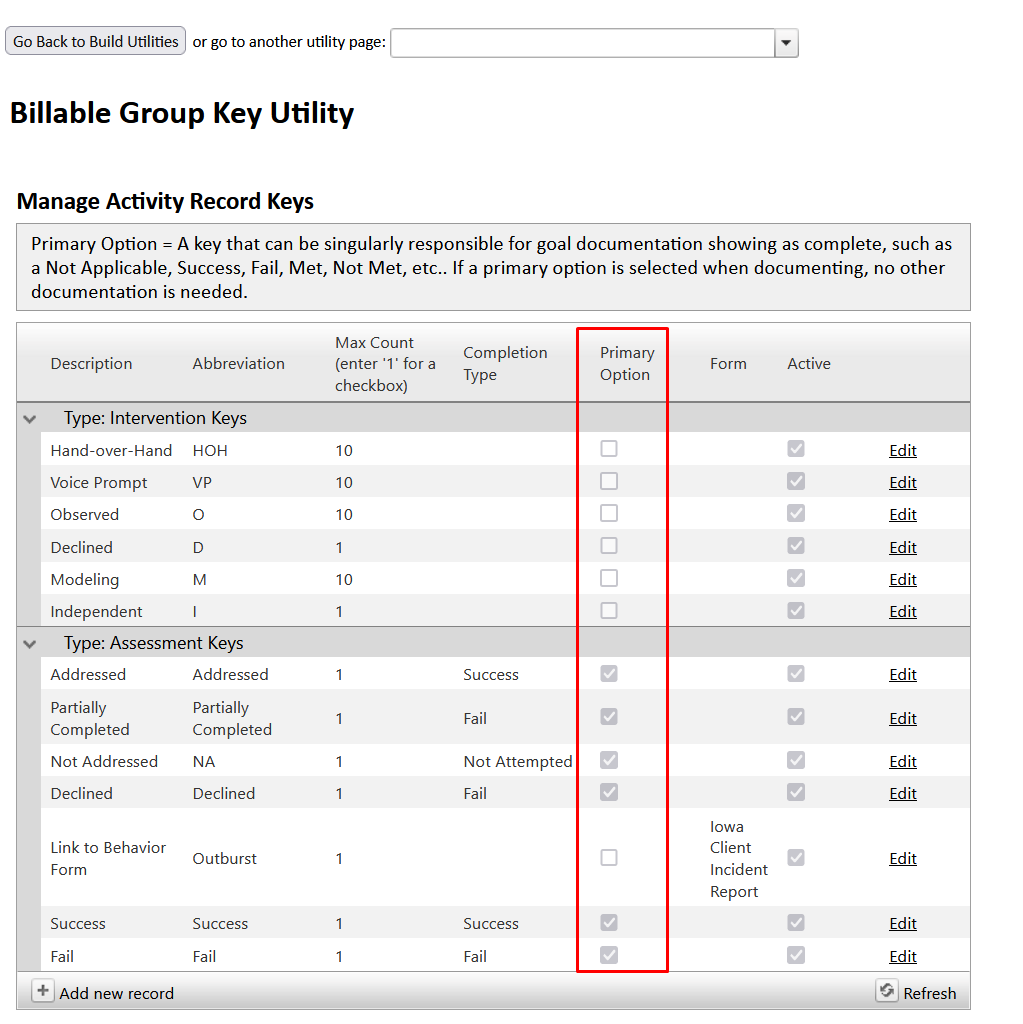Open the utility page dropdown arrow

(x=786, y=43)
